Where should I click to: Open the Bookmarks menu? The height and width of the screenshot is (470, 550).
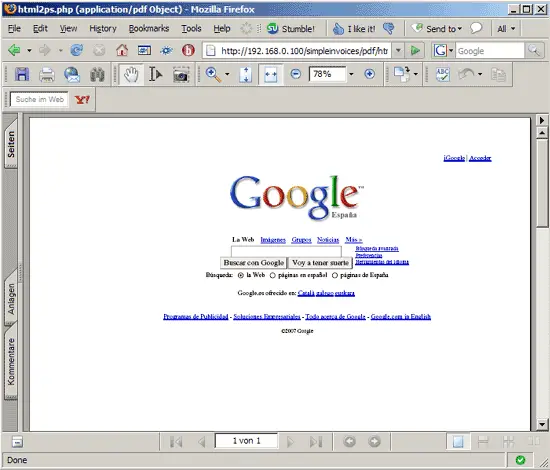(149, 28)
